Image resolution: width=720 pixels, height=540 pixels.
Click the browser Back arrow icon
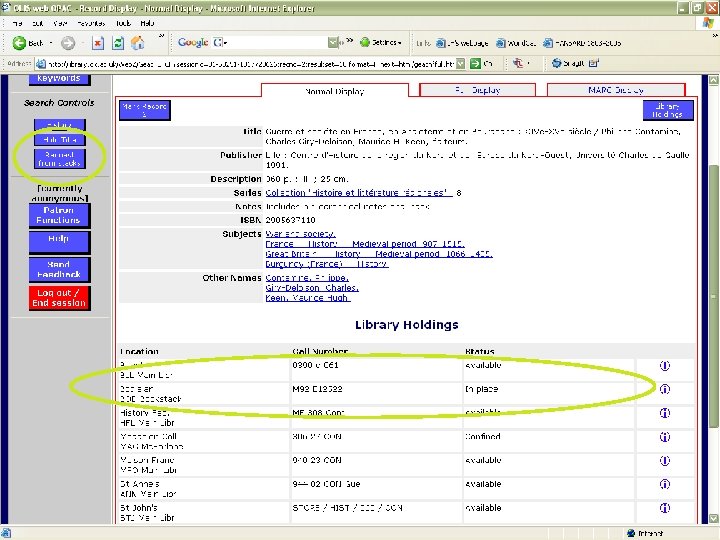point(18,43)
